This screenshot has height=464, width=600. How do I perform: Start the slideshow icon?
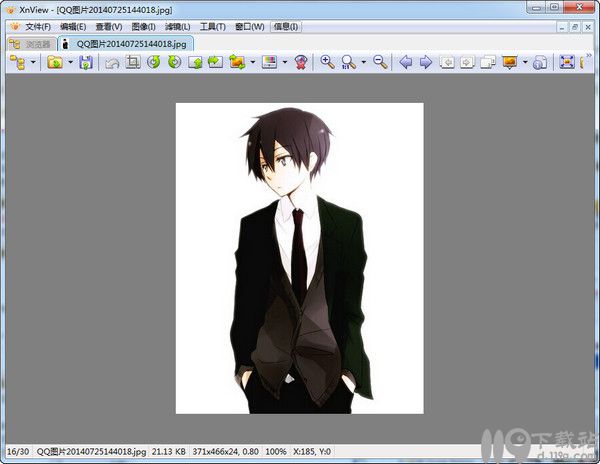pos(510,62)
